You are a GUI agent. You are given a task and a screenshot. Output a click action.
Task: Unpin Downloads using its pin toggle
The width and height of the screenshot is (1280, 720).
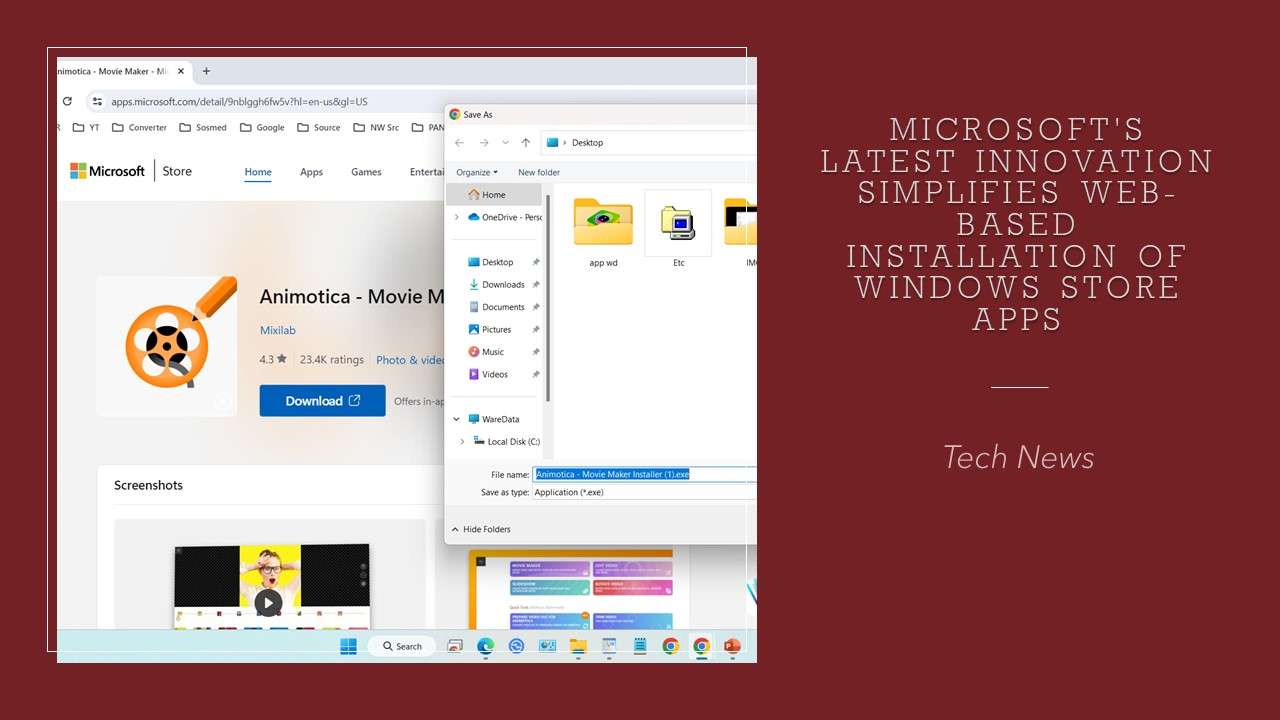coord(537,284)
